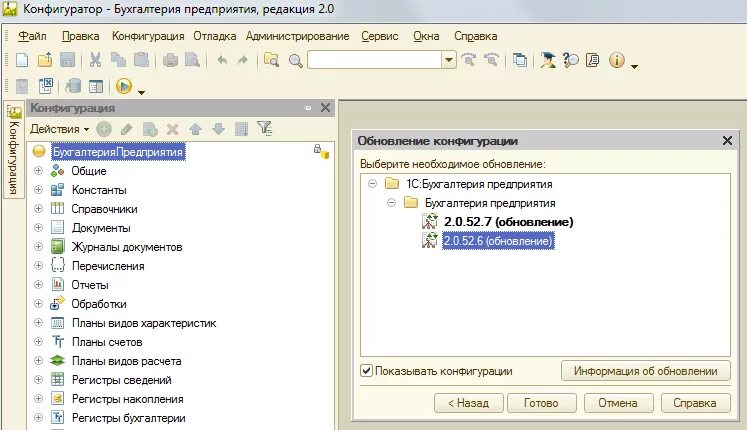Click the Информация об обновлении button
The width and height of the screenshot is (747, 430).
point(646,371)
